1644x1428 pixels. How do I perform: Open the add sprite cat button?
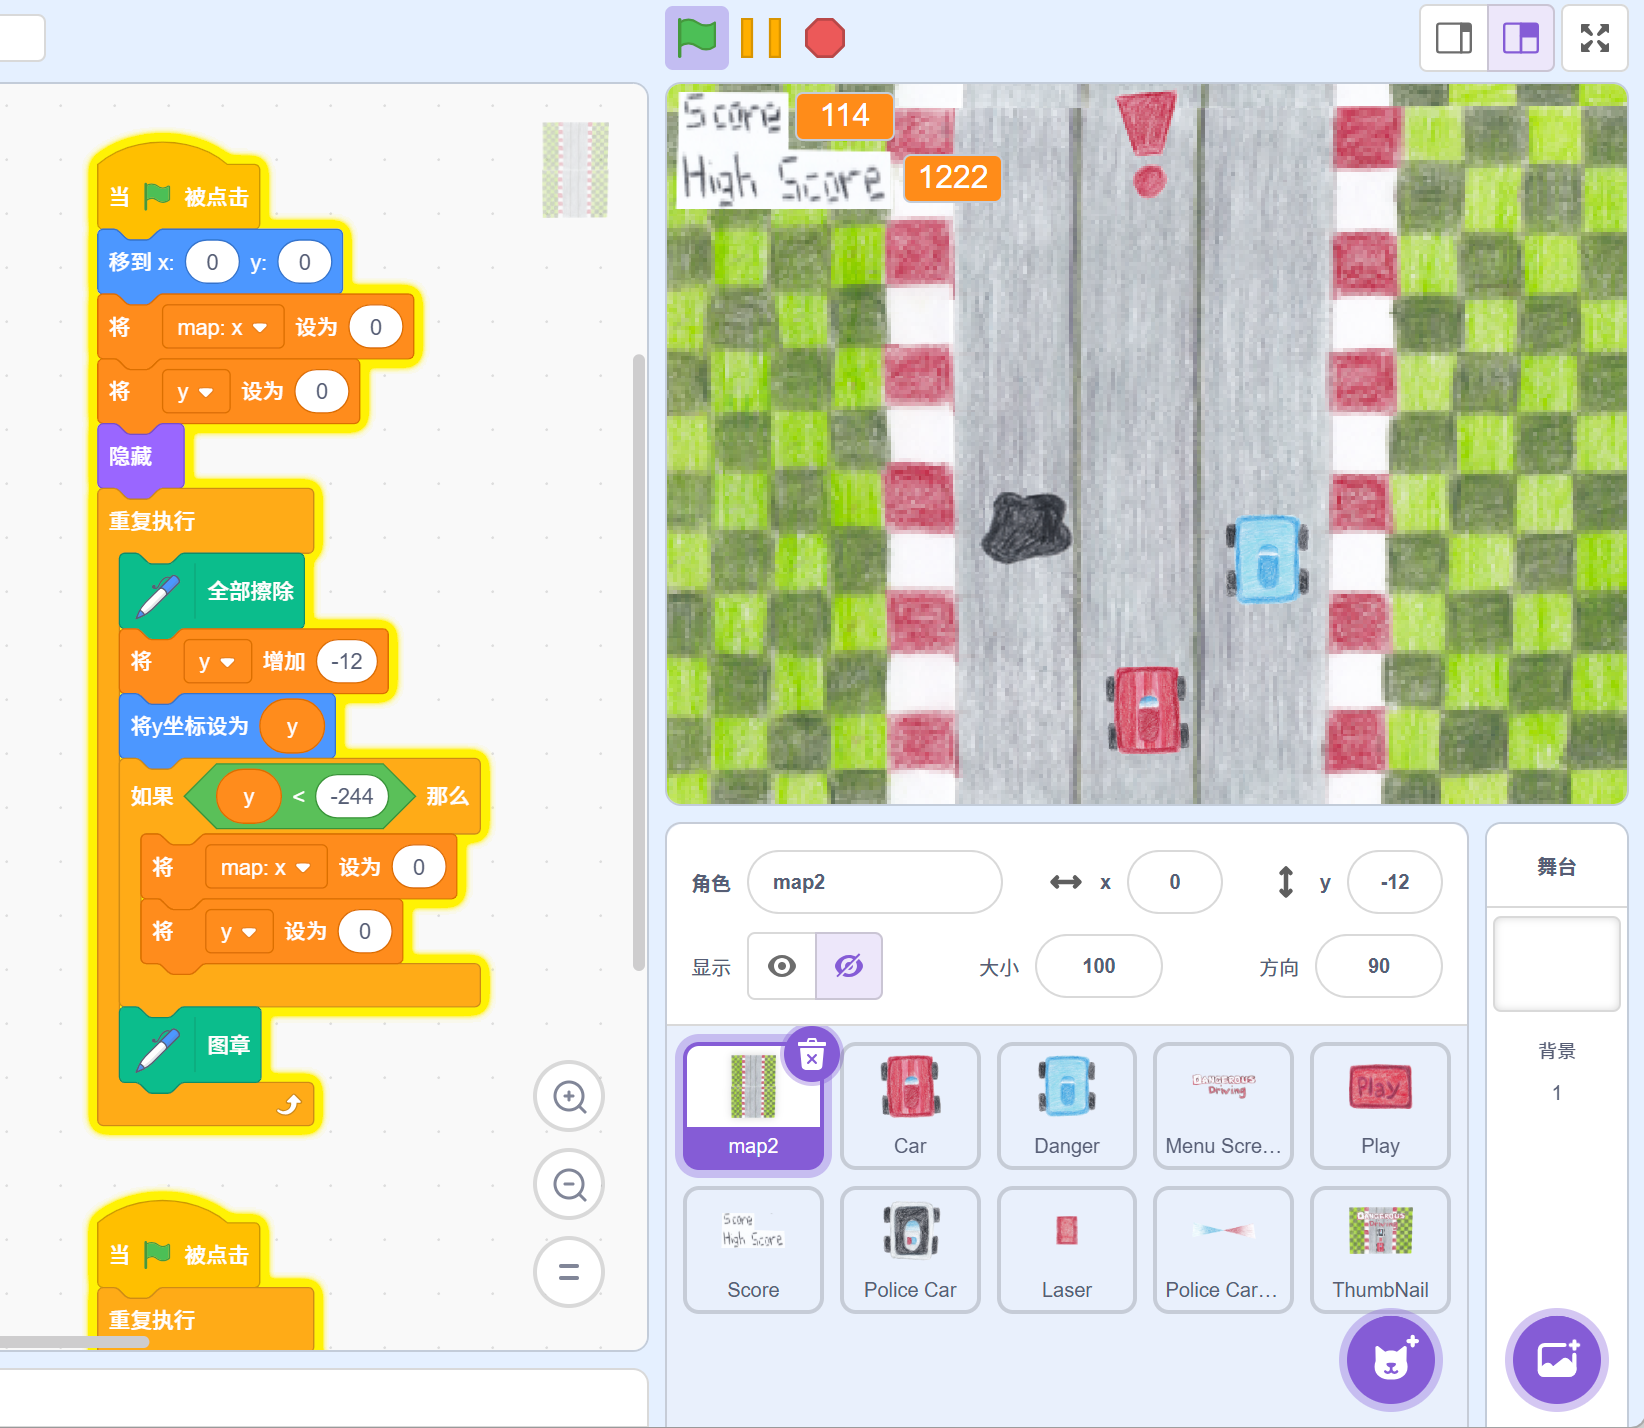[1390, 1360]
